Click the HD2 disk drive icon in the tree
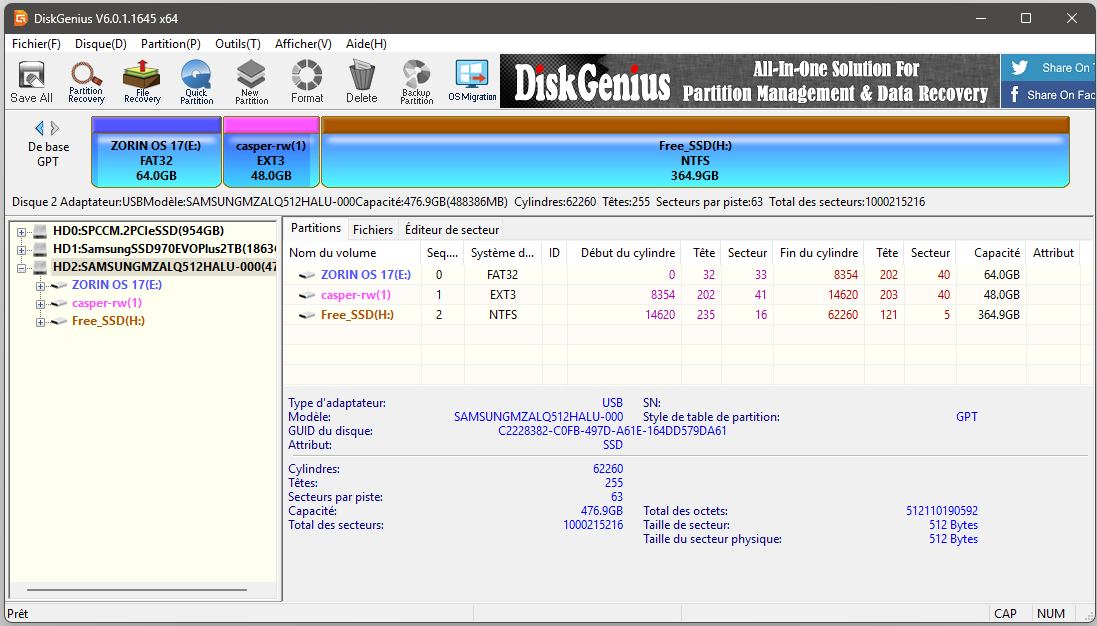 41,267
